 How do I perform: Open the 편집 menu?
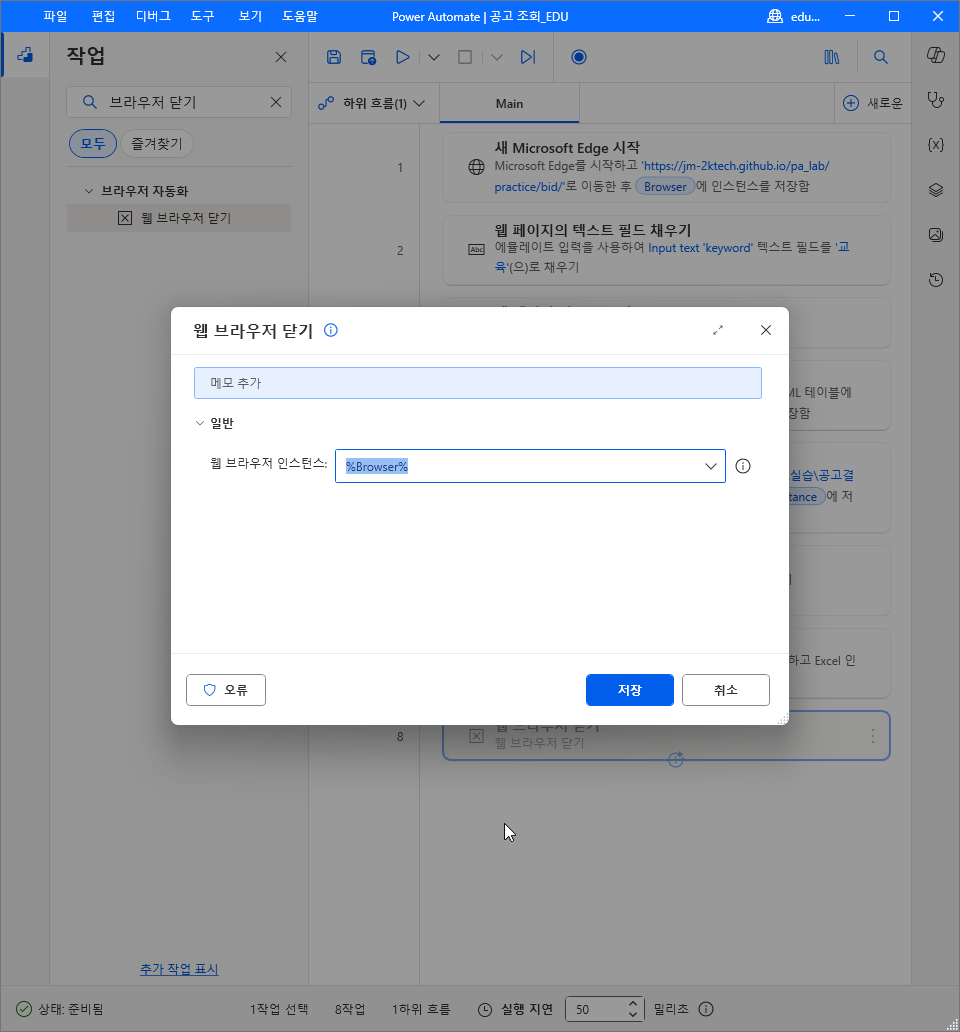pos(103,16)
